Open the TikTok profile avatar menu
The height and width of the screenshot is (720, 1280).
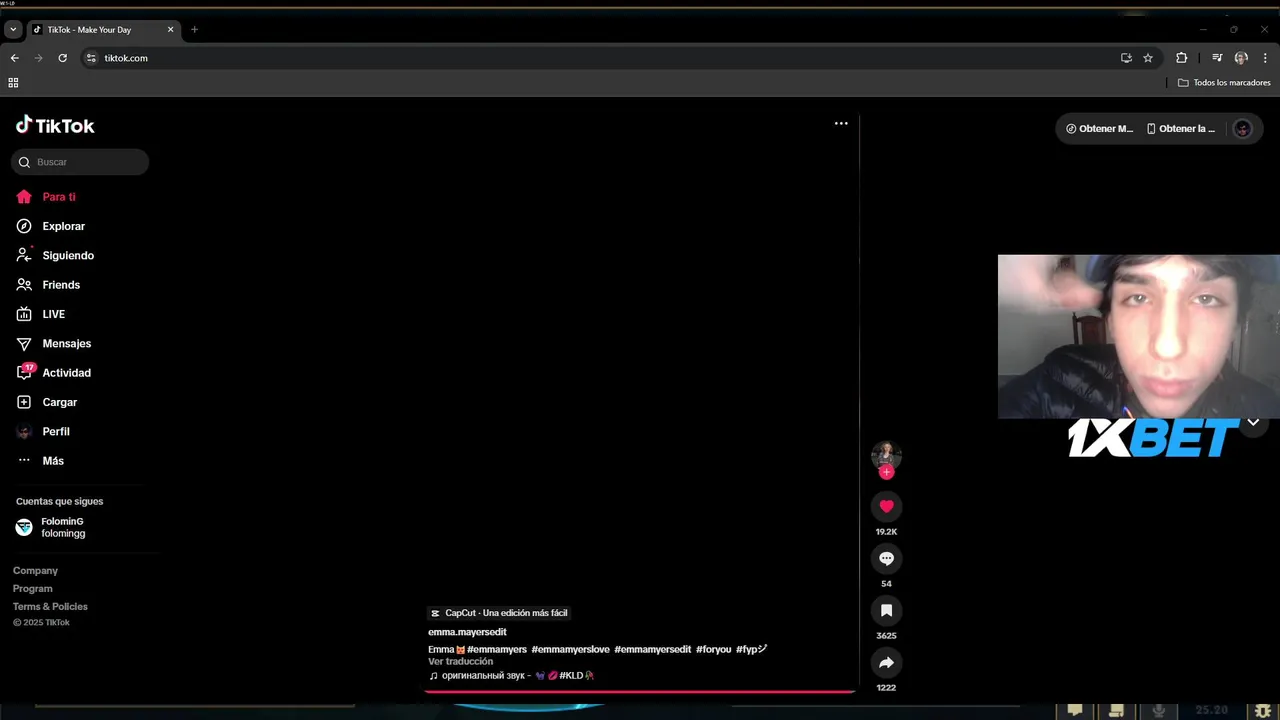point(1242,129)
